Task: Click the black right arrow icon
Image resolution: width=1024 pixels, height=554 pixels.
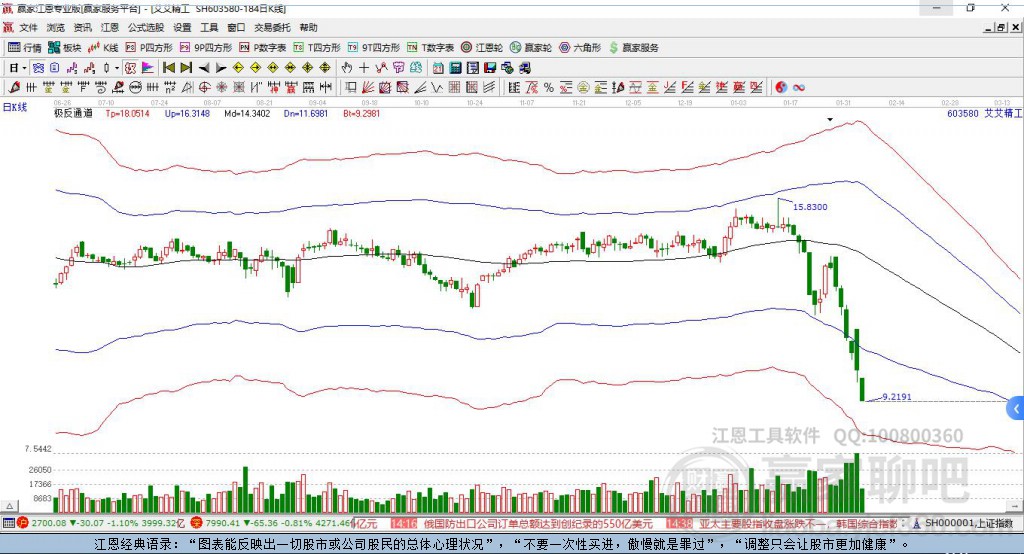Action: pos(221,68)
